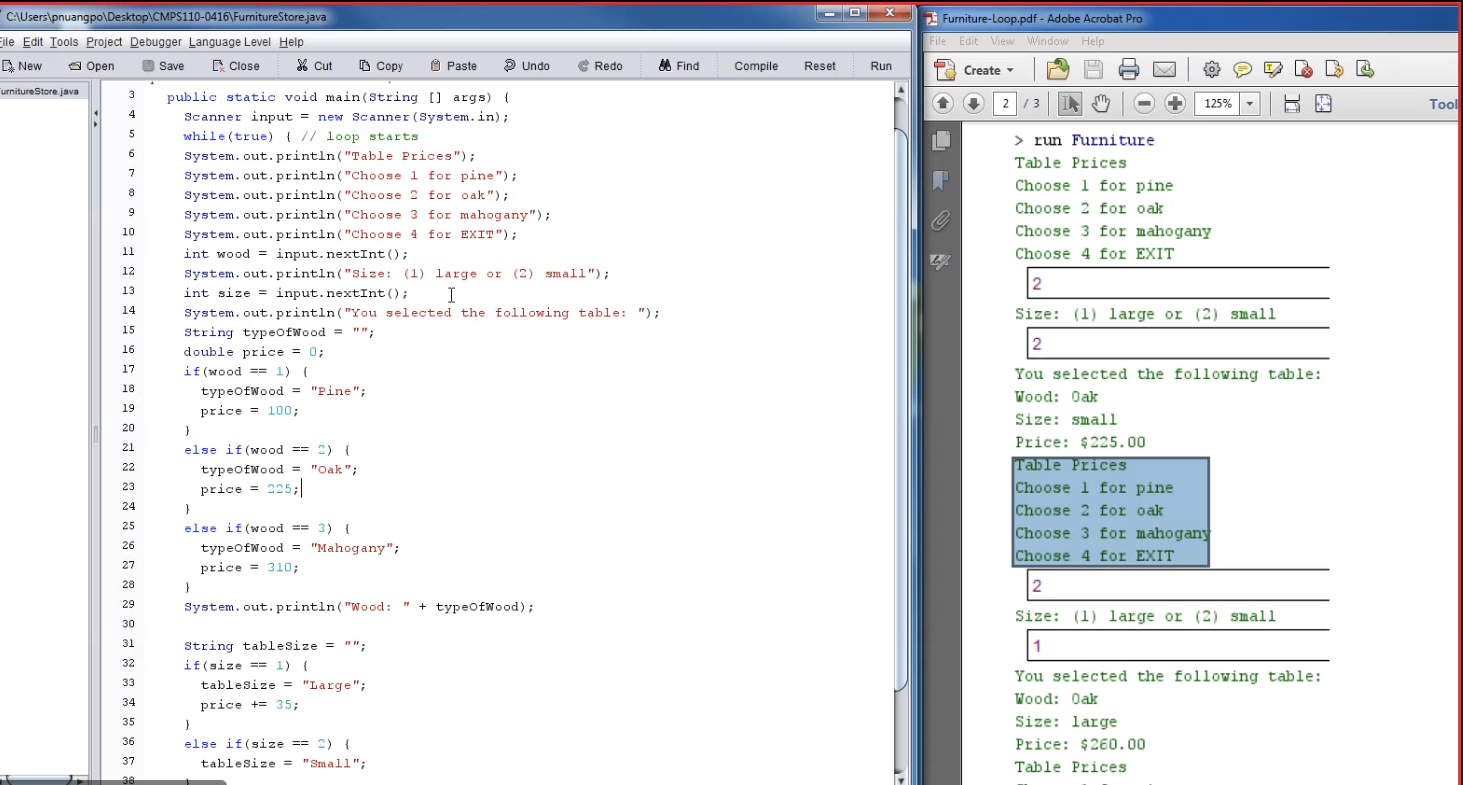Go to previous page with up arrow
This screenshot has width=1463, height=785.
(x=943, y=104)
